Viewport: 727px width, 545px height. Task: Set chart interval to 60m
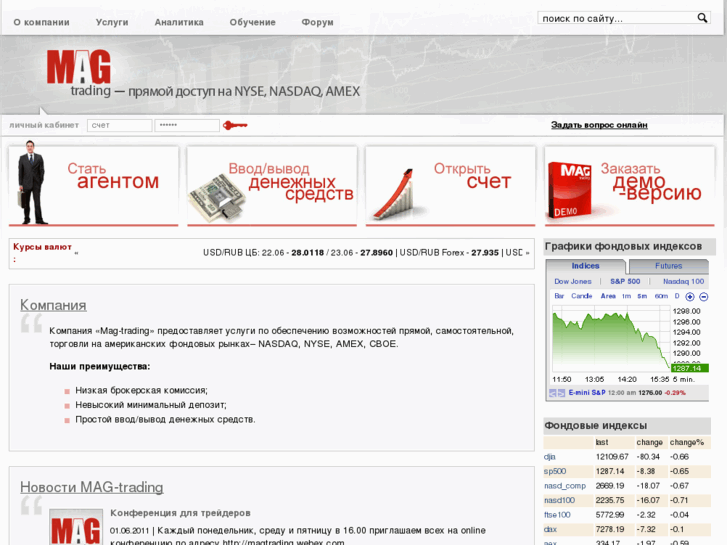point(661,296)
